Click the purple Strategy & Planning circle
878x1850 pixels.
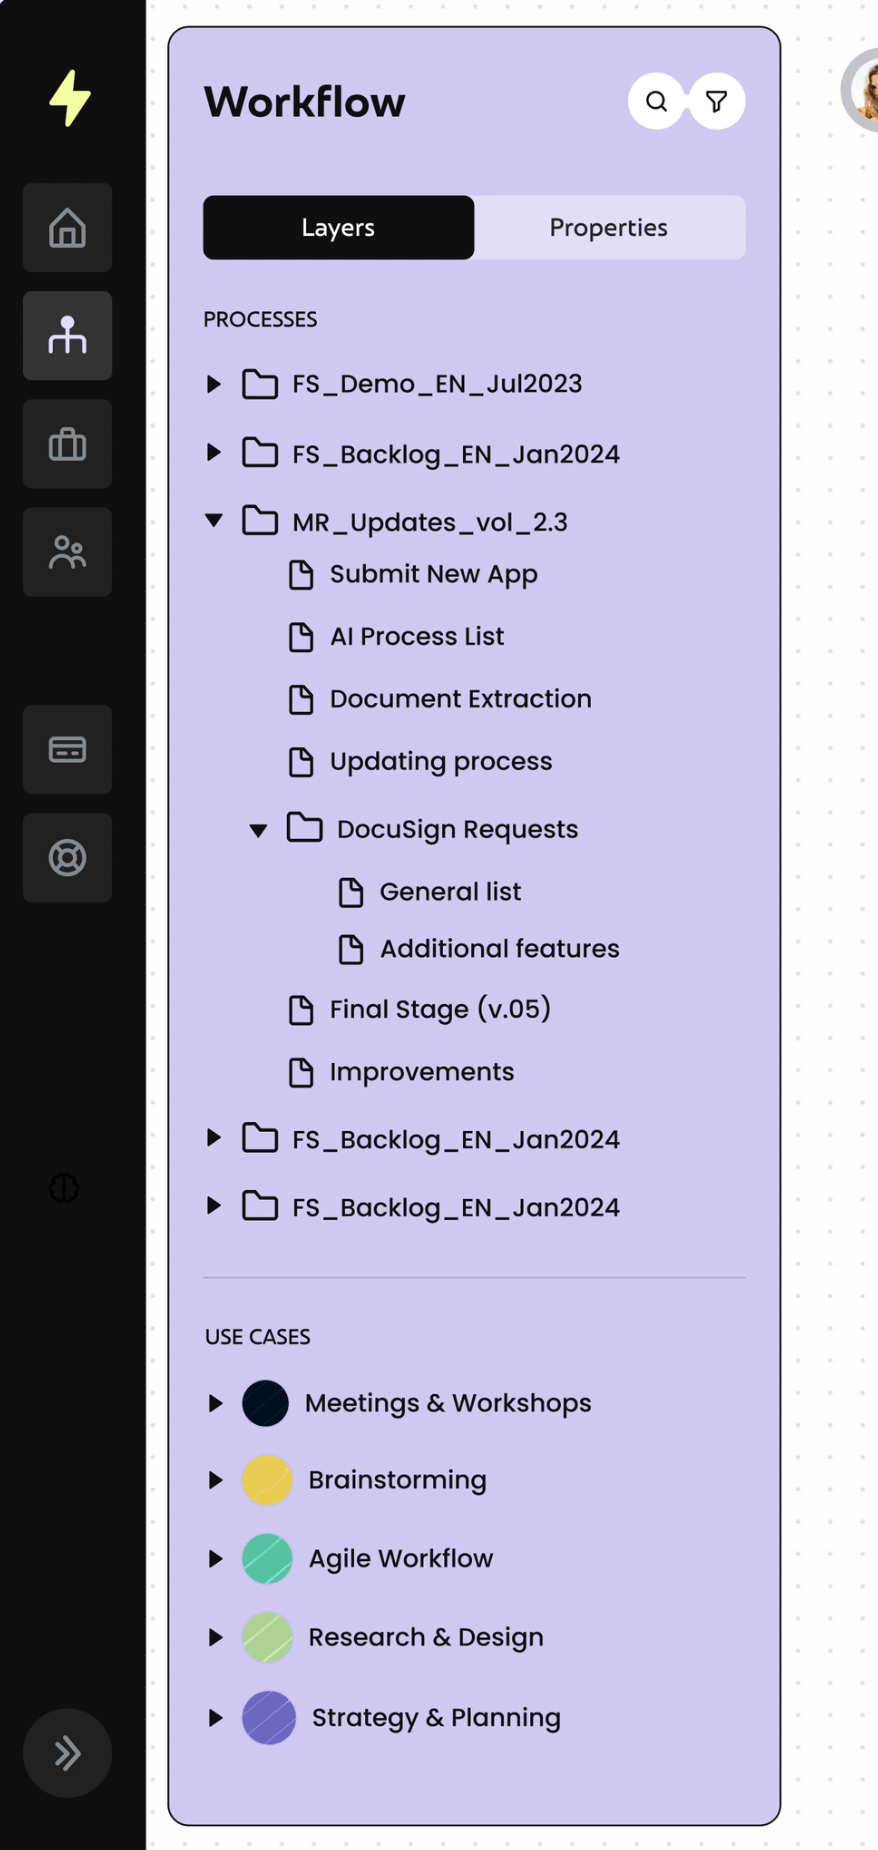click(x=269, y=1717)
